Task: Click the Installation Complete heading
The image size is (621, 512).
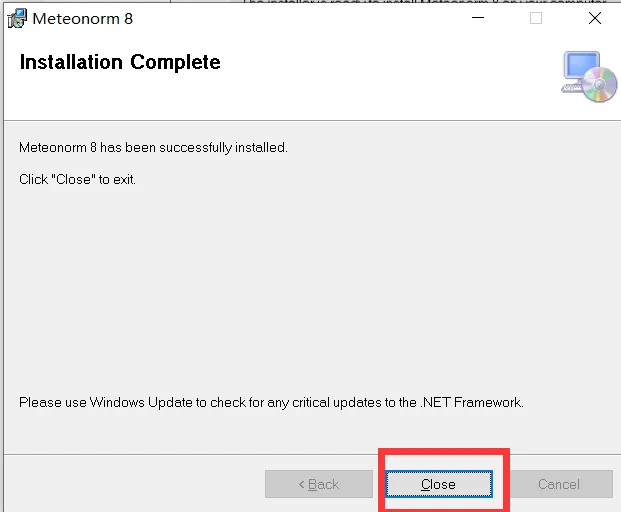Action: pos(120,62)
